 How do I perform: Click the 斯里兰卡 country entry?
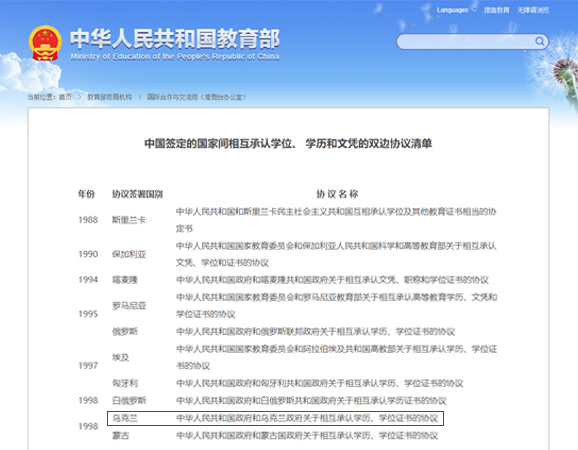click(129, 220)
